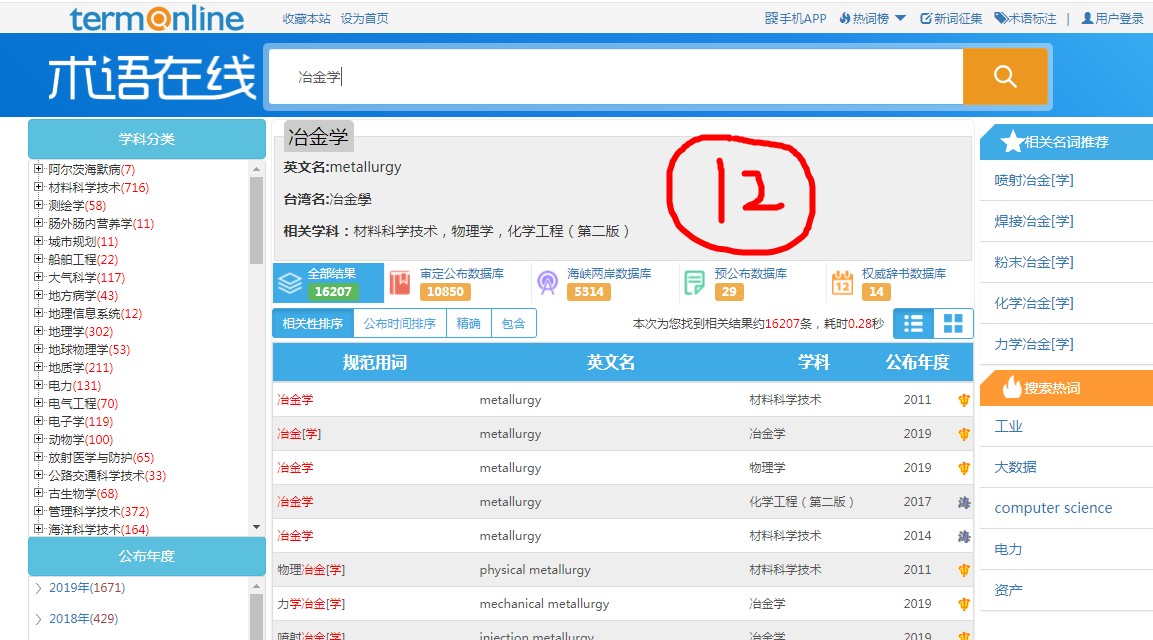This screenshot has height=640, width=1153.
Task: Click the orange search magnifier button
Action: click(x=1005, y=76)
